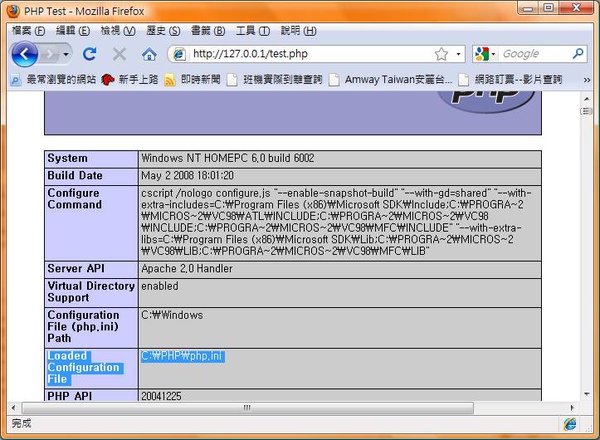The image size is (600, 440).
Task: Click the IE Tab icon in status bar
Action: click(570, 424)
